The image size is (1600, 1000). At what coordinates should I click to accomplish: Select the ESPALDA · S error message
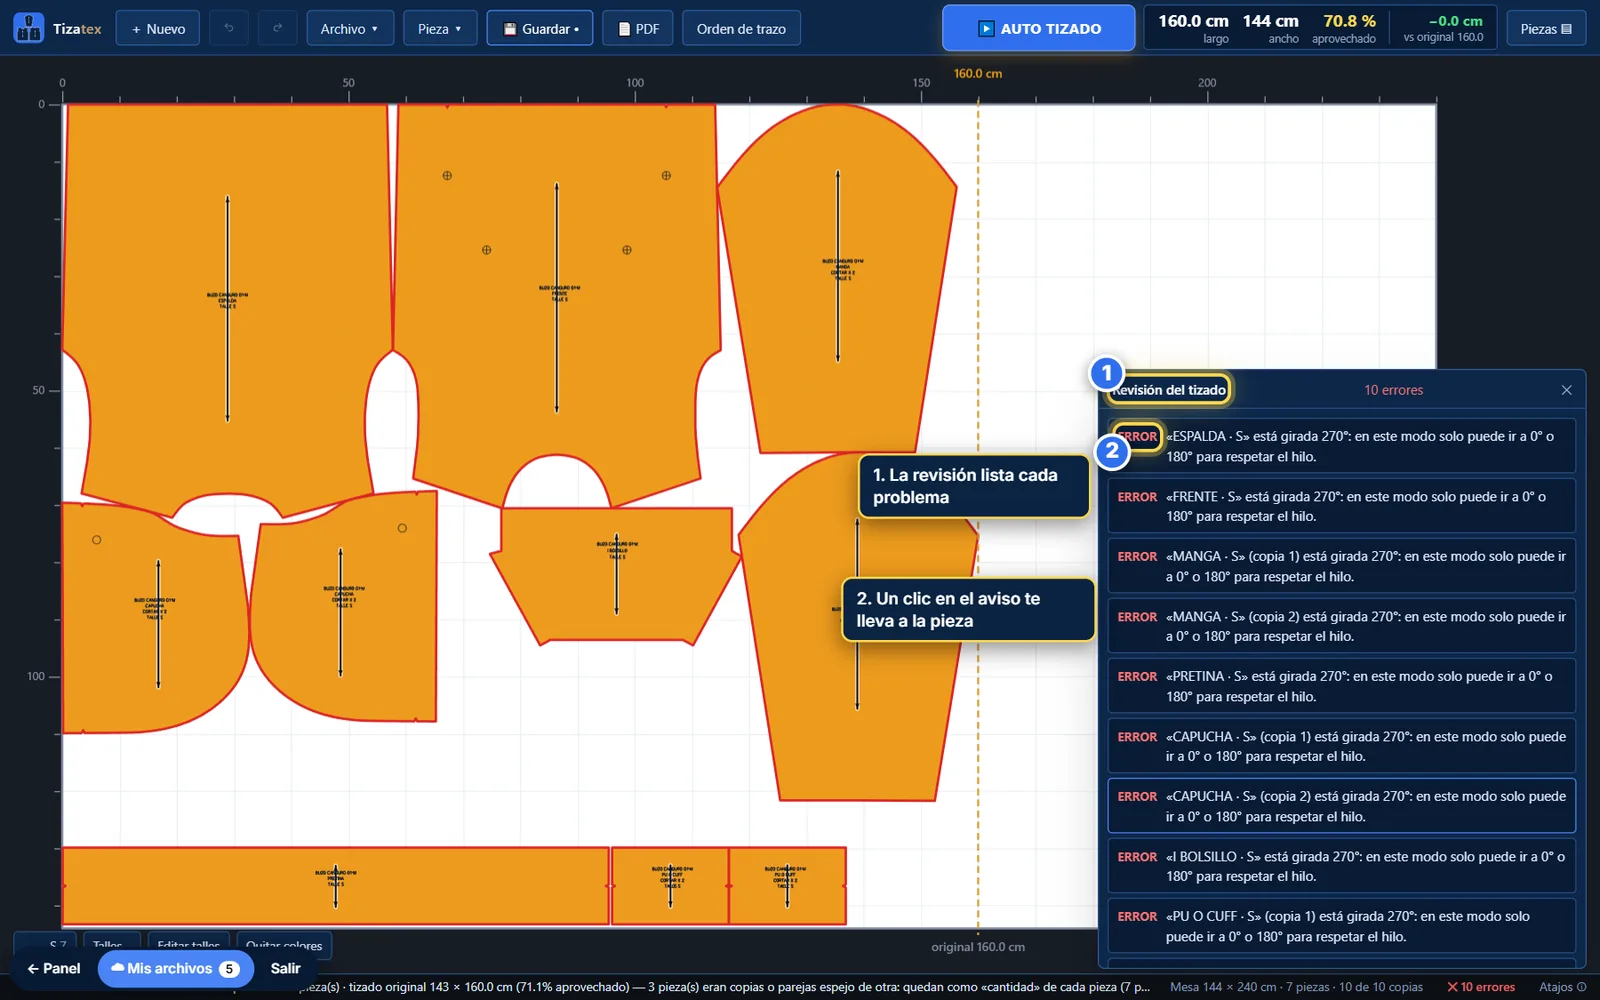click(x=1341, y=446)
